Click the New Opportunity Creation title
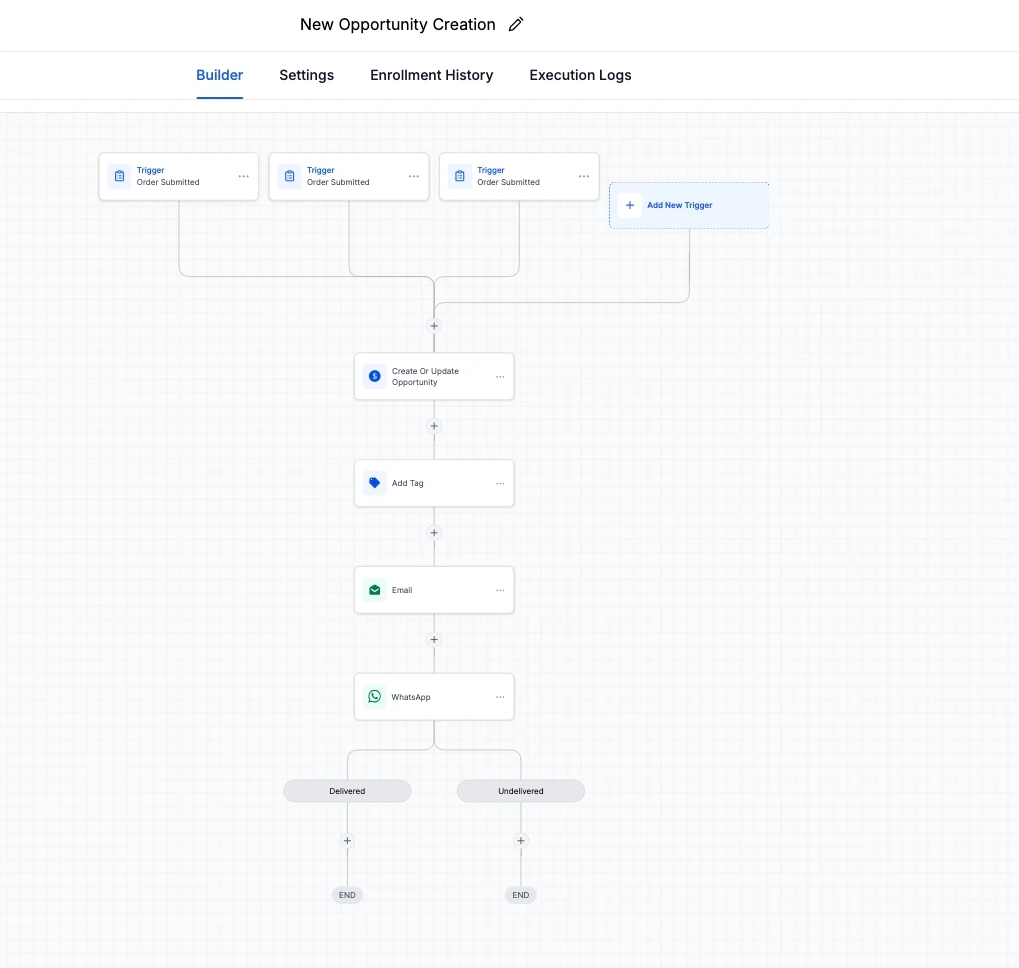The height and width of the screenshot is (968, 1019). pos(397,25)
